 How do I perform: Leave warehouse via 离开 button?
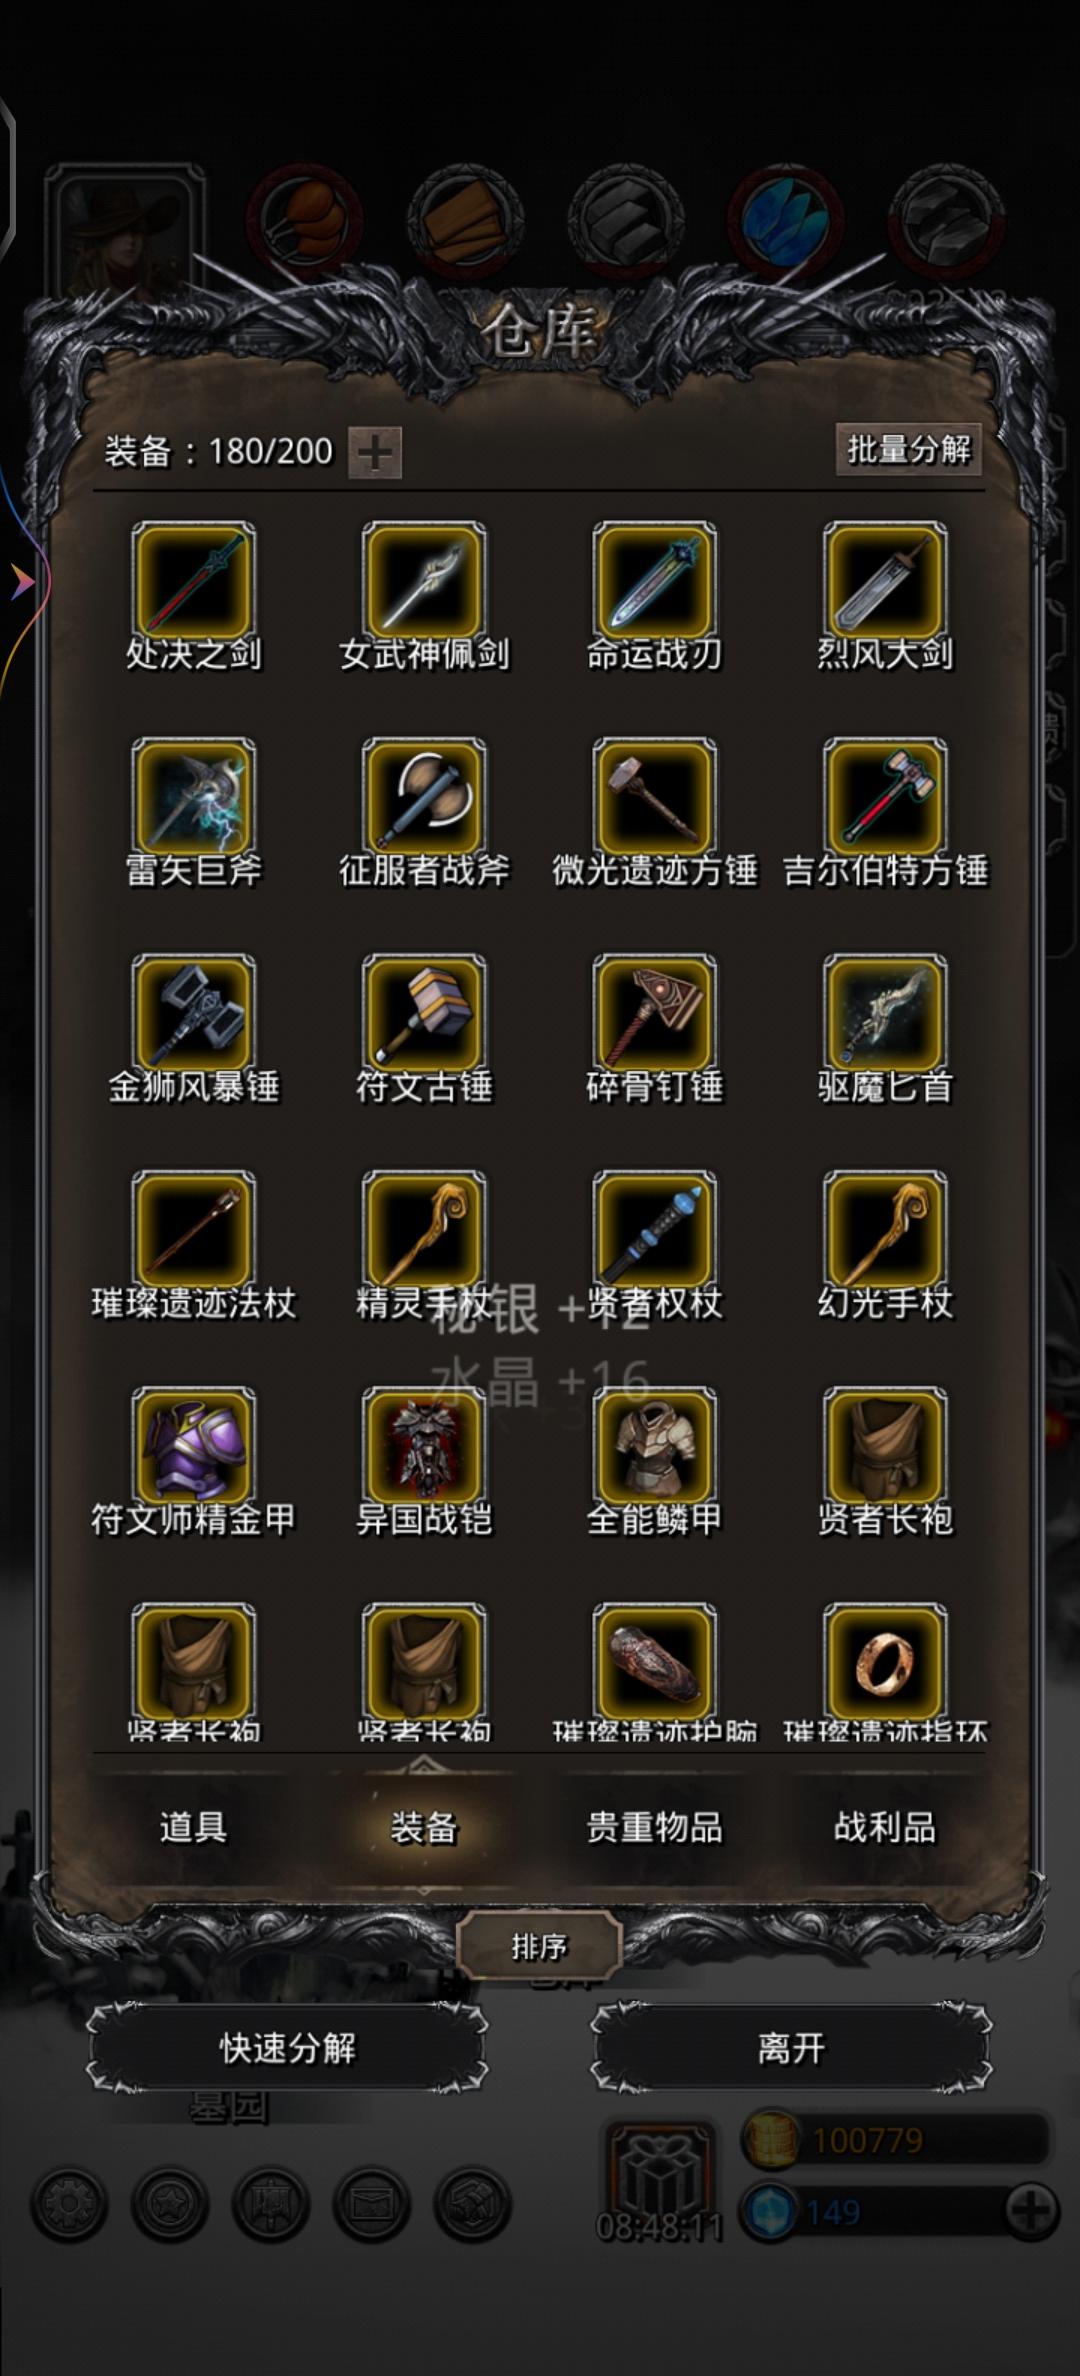click(791, 2047)
